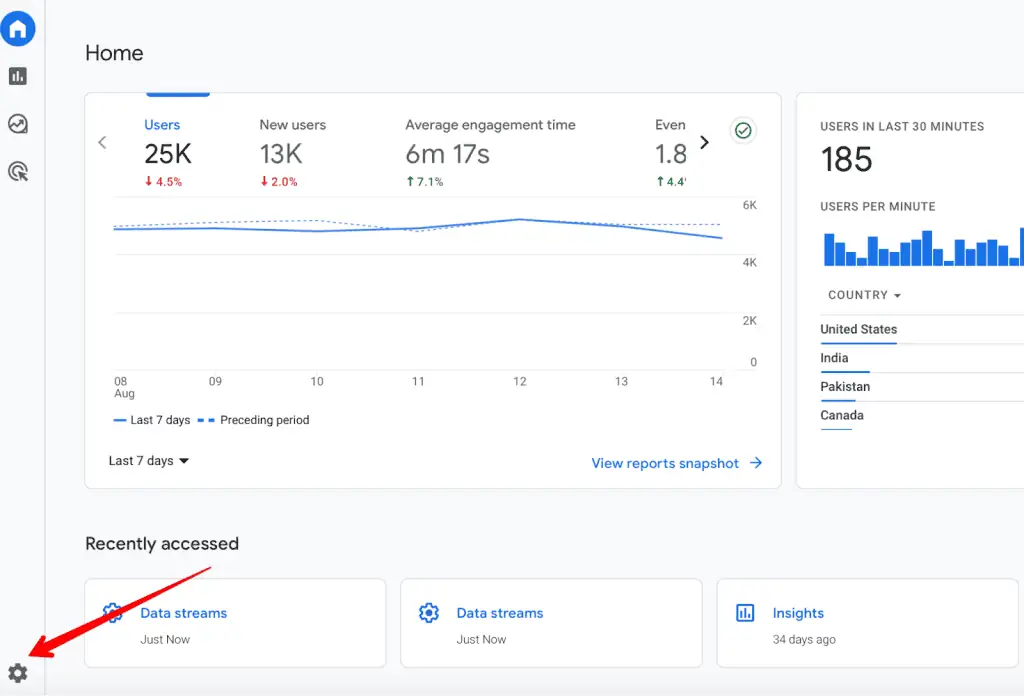Open the COUNTRY dimension dropdown
Screen dimensions: 1024x696
tap(863, 295)
